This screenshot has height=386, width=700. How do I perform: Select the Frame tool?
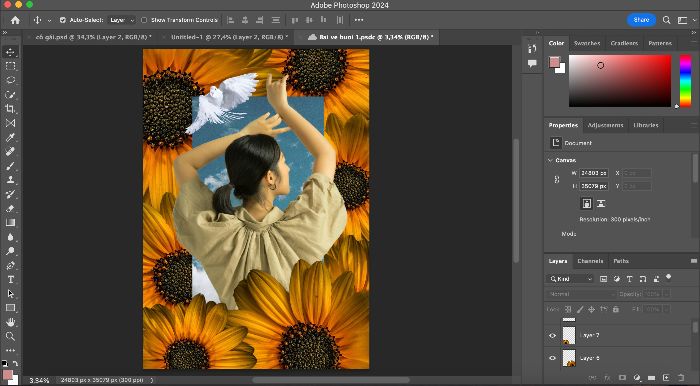point(10,123)
